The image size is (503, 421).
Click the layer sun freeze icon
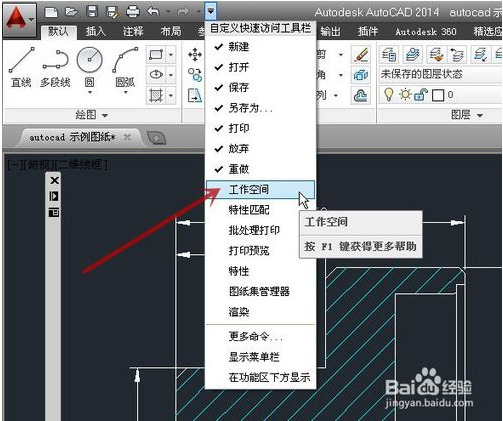[405, 95]
